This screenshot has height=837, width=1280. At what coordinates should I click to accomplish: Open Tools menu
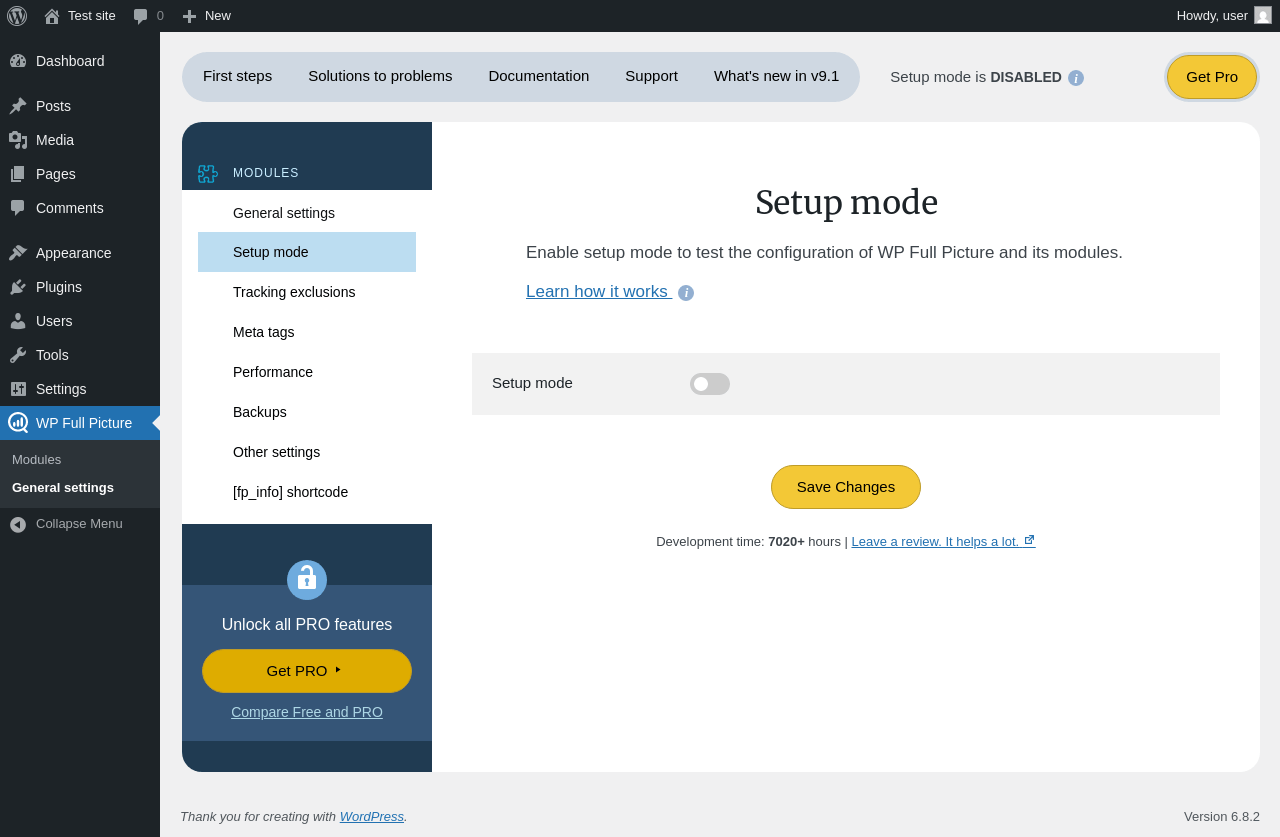52,355
